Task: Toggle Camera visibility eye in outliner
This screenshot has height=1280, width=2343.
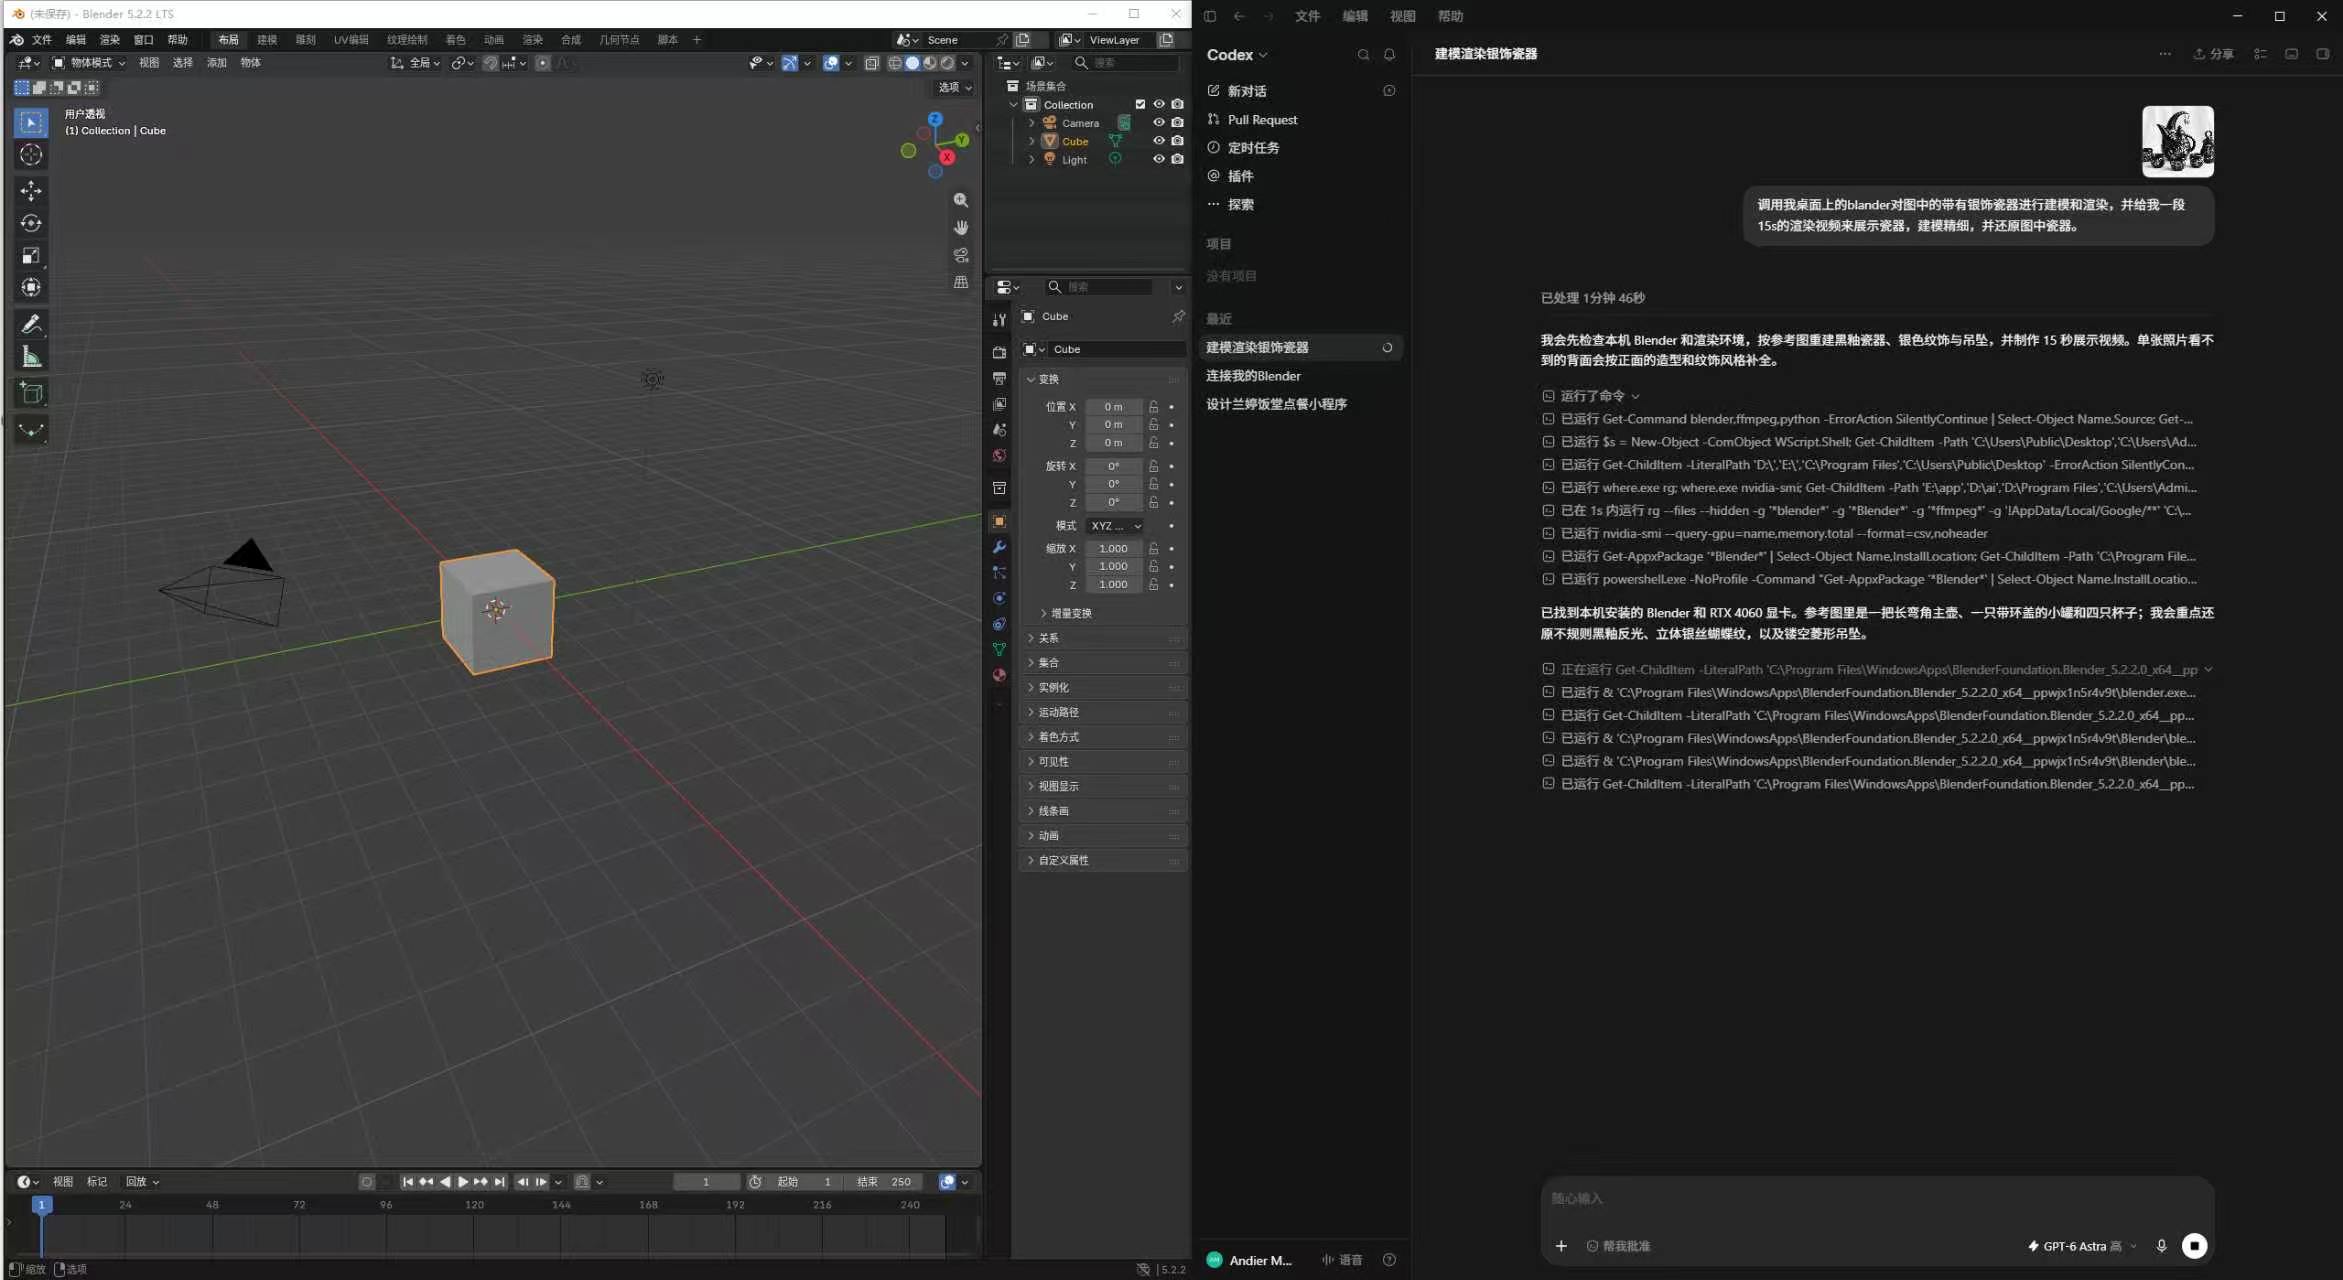Action: pos(1159,123)
